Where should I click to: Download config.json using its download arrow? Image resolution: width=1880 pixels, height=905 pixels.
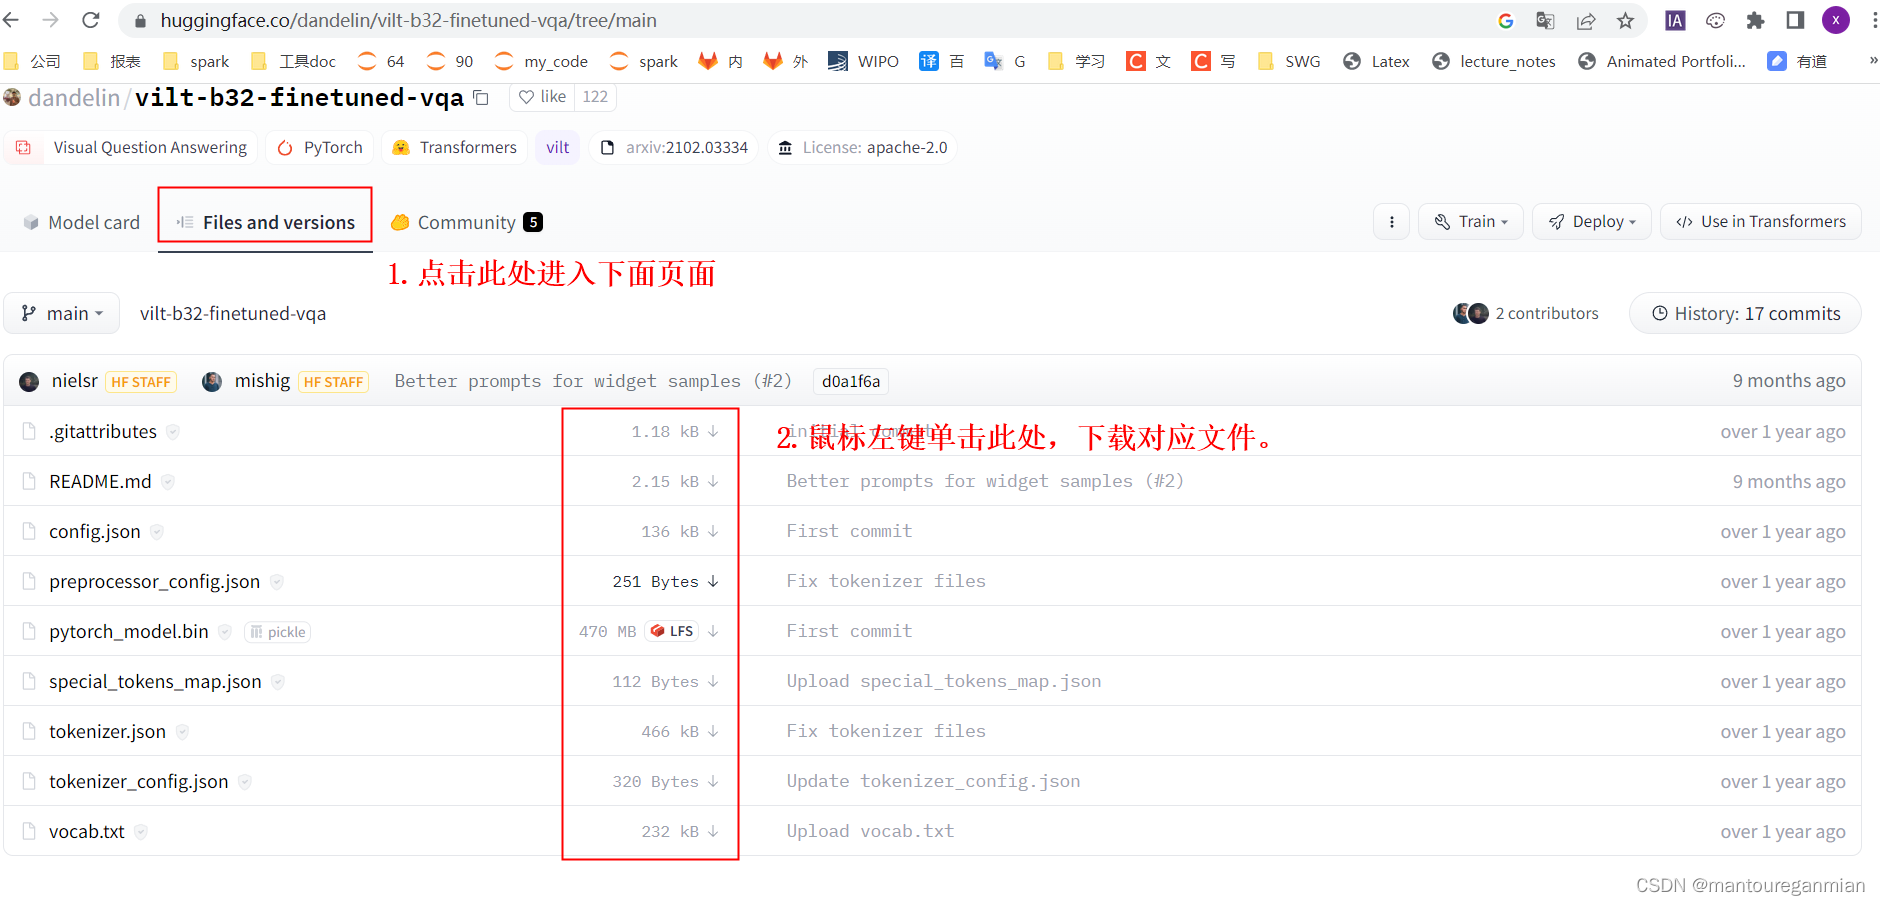(713, 531)
